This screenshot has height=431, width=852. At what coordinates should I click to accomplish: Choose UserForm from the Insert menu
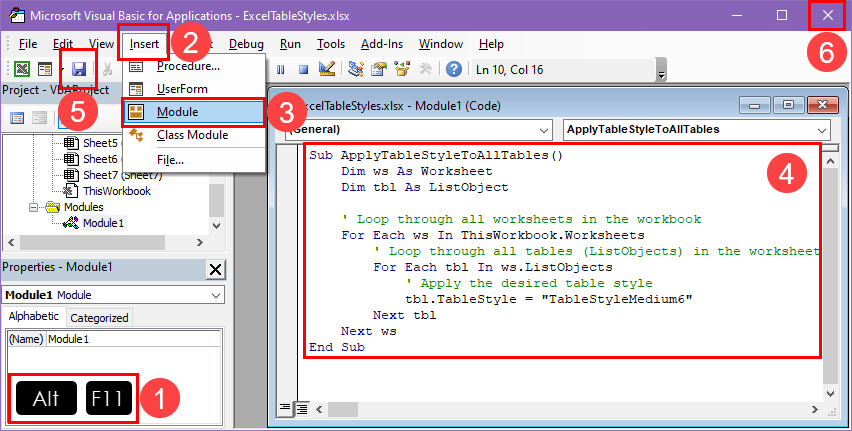195,89
